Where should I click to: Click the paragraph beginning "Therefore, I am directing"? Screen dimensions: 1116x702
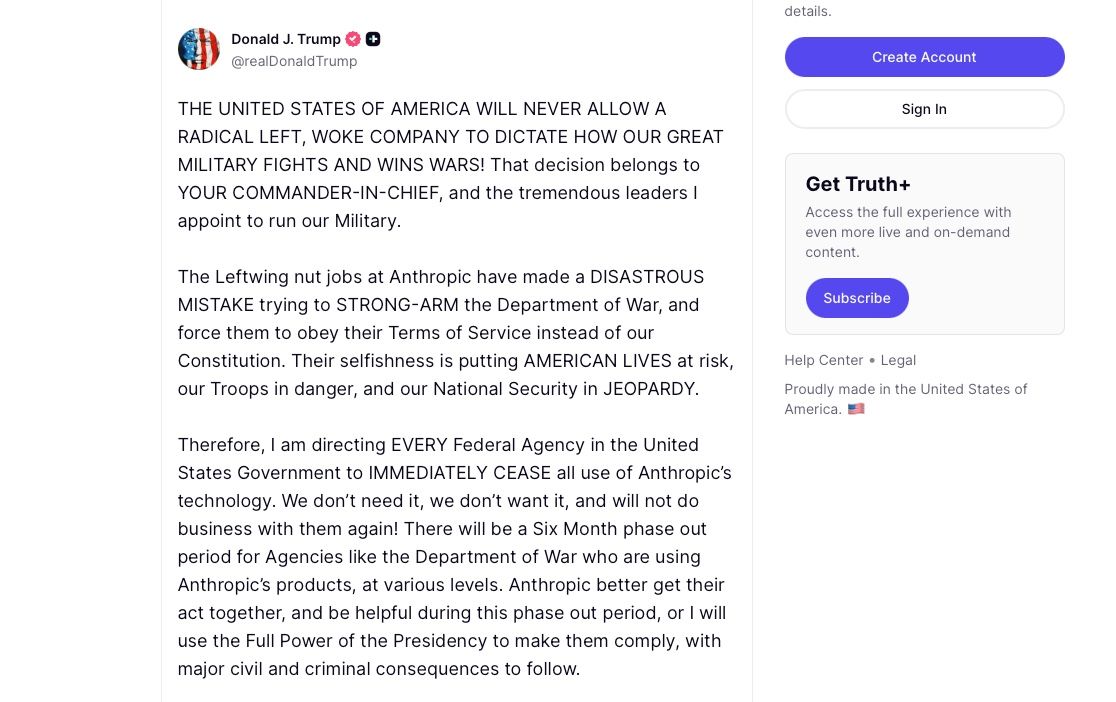point(454,556)
